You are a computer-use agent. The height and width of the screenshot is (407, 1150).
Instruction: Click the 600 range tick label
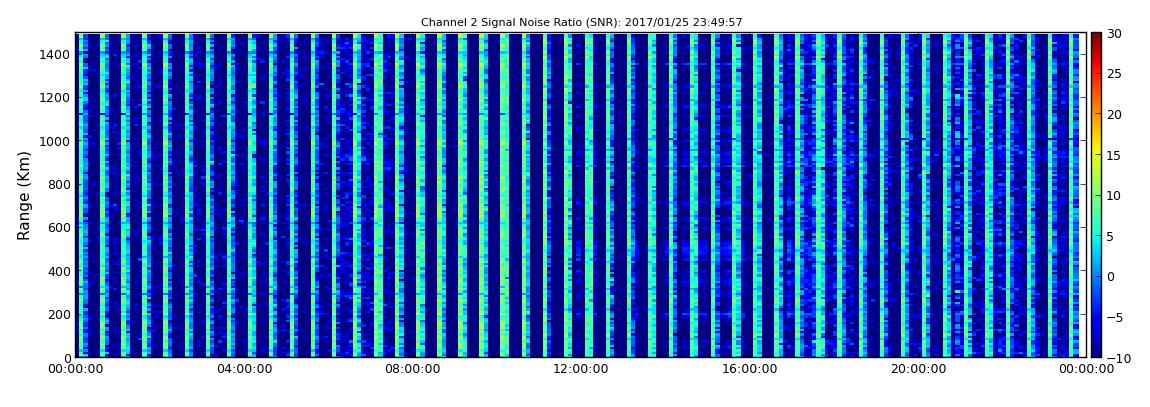click(x=59, y=227)
